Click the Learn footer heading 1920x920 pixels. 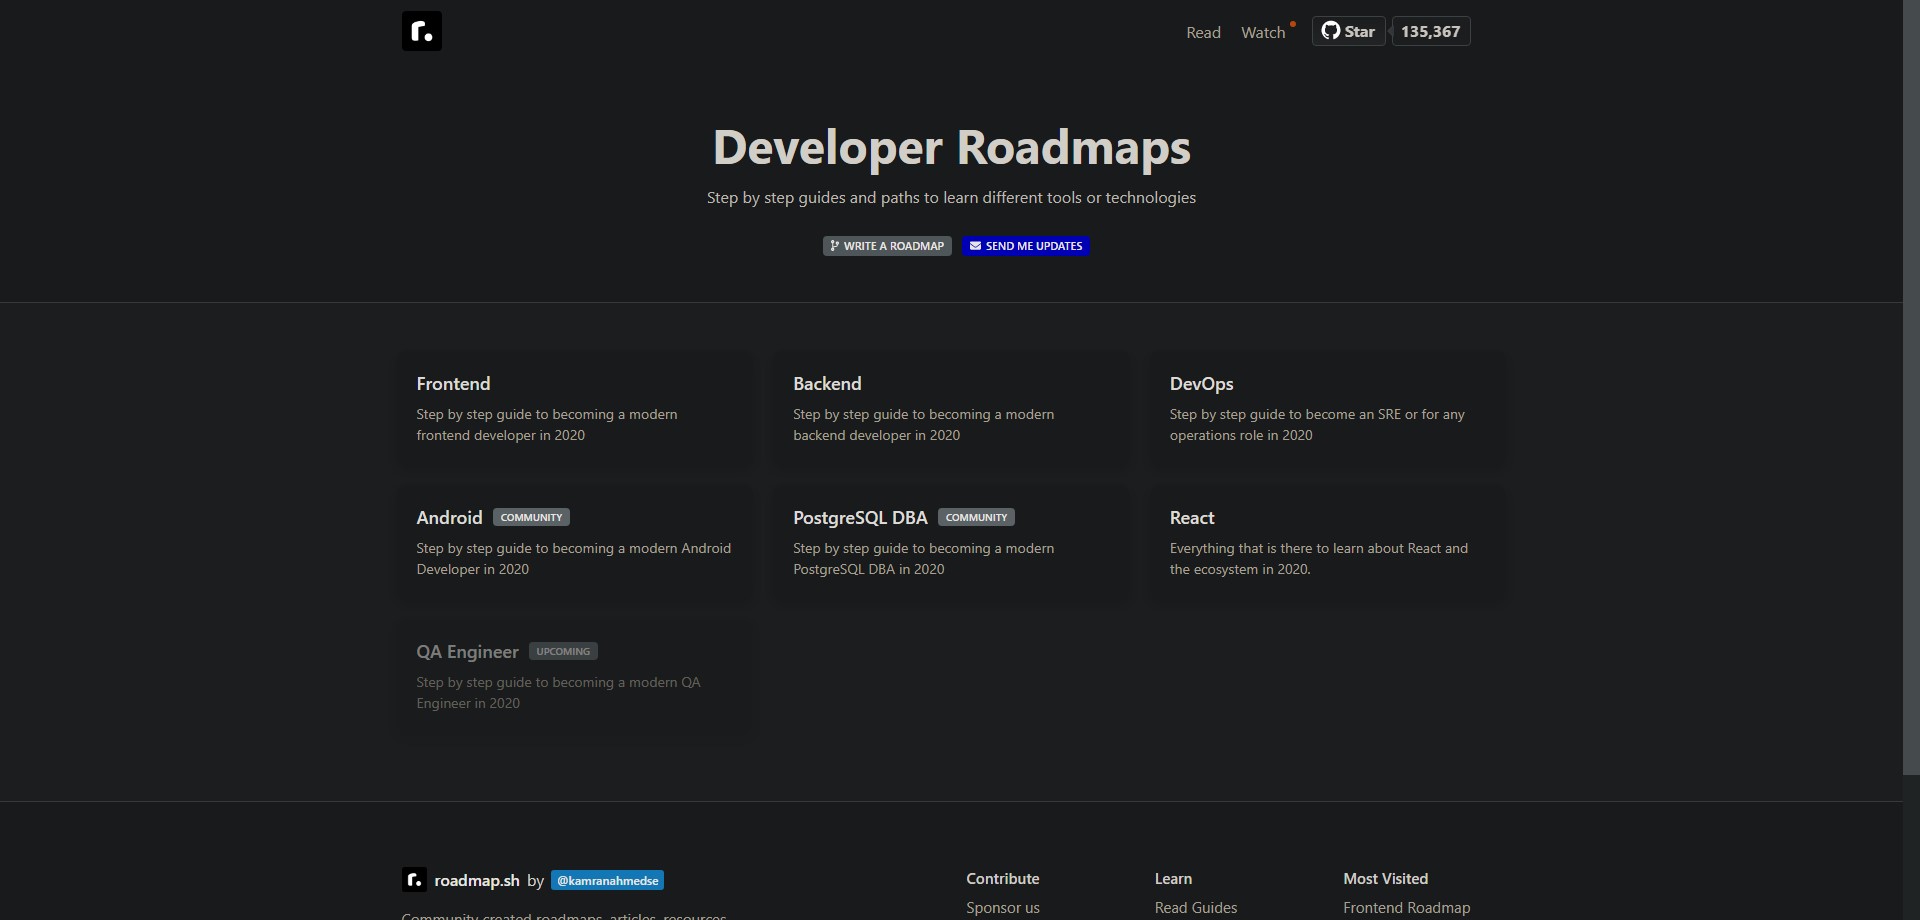(x=1173, y=879)
